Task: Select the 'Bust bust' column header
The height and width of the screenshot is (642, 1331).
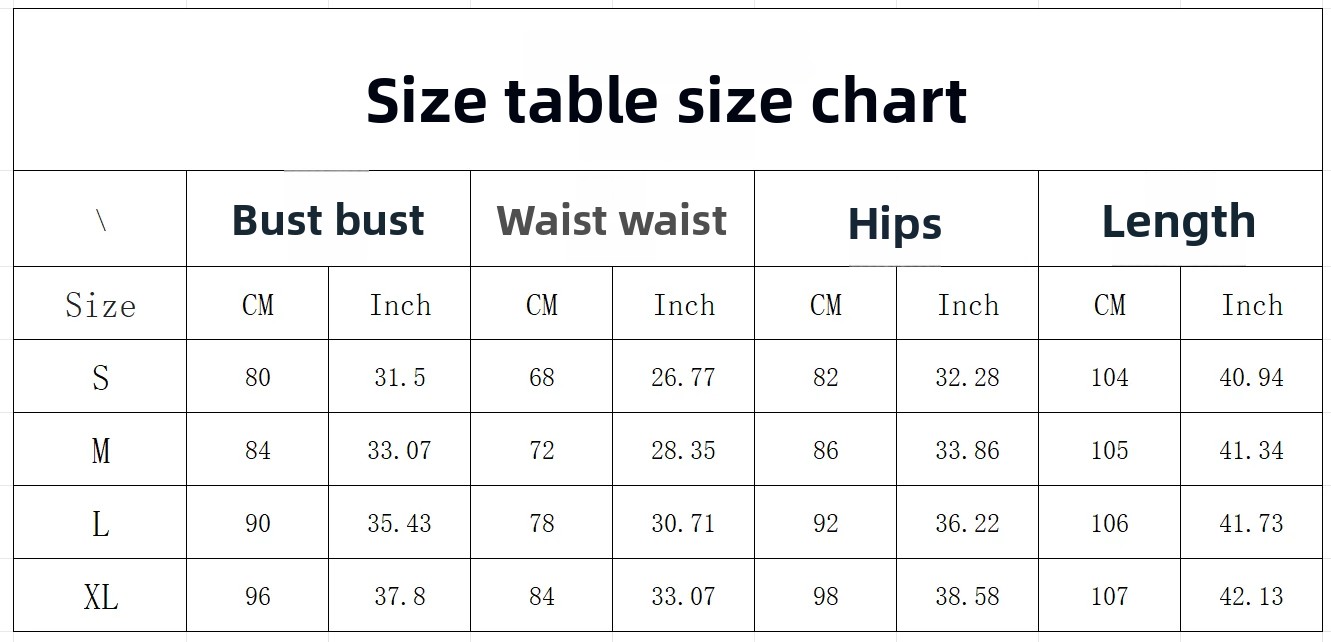Action: (328, 220)
